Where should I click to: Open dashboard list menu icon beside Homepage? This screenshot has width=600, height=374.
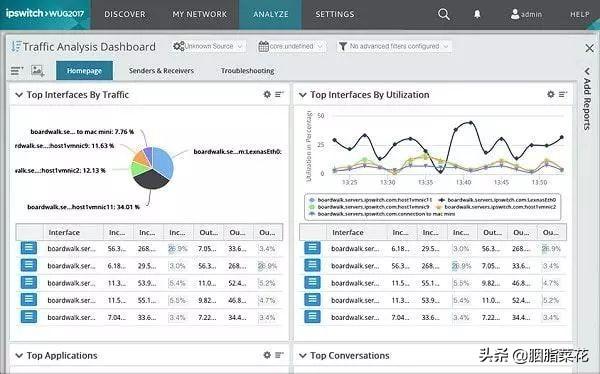point(17,71)
